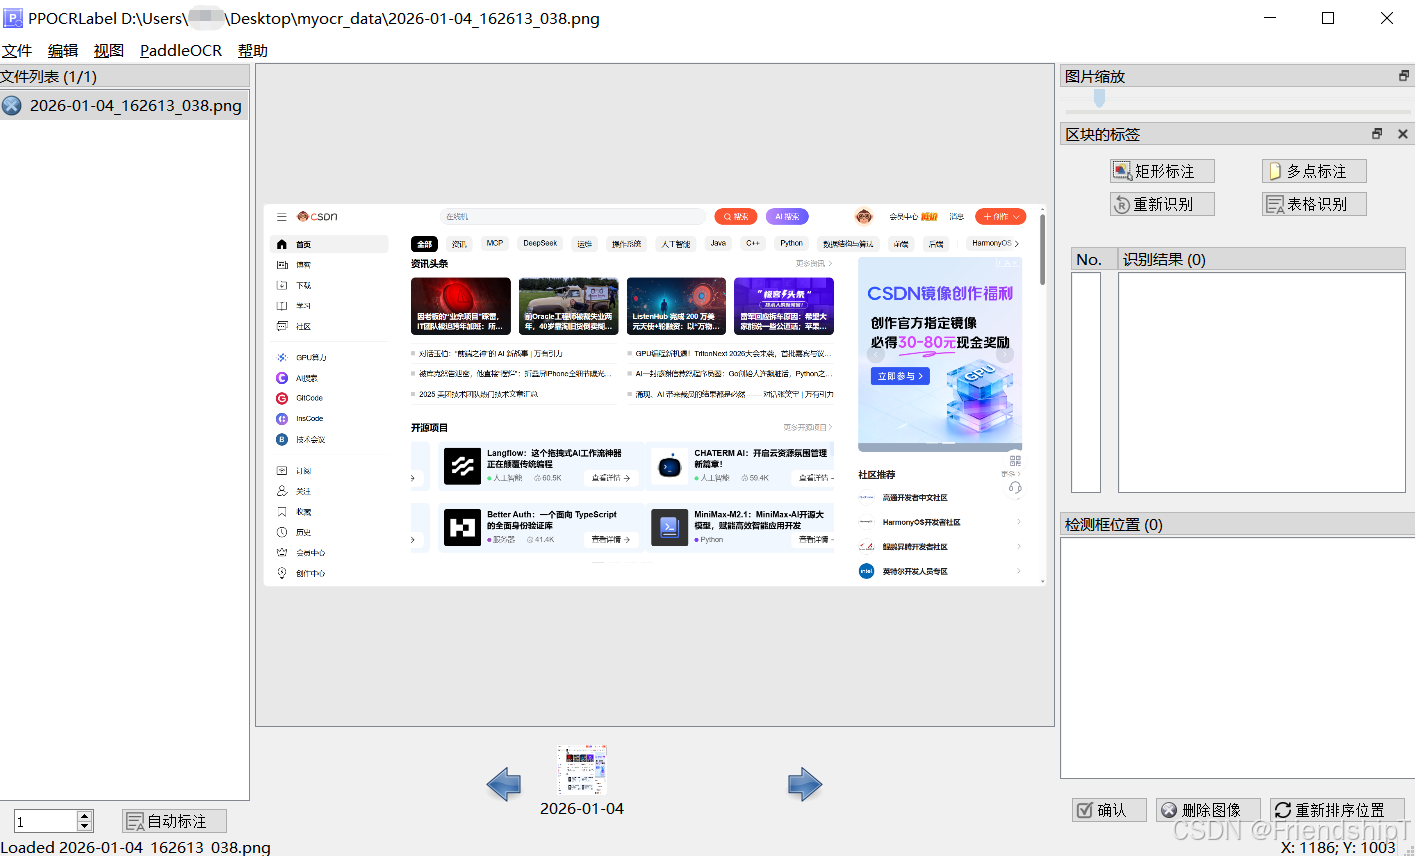Click the 自动标注 button
This screenshot has width=1415, height=856.
tap(174, 821)
